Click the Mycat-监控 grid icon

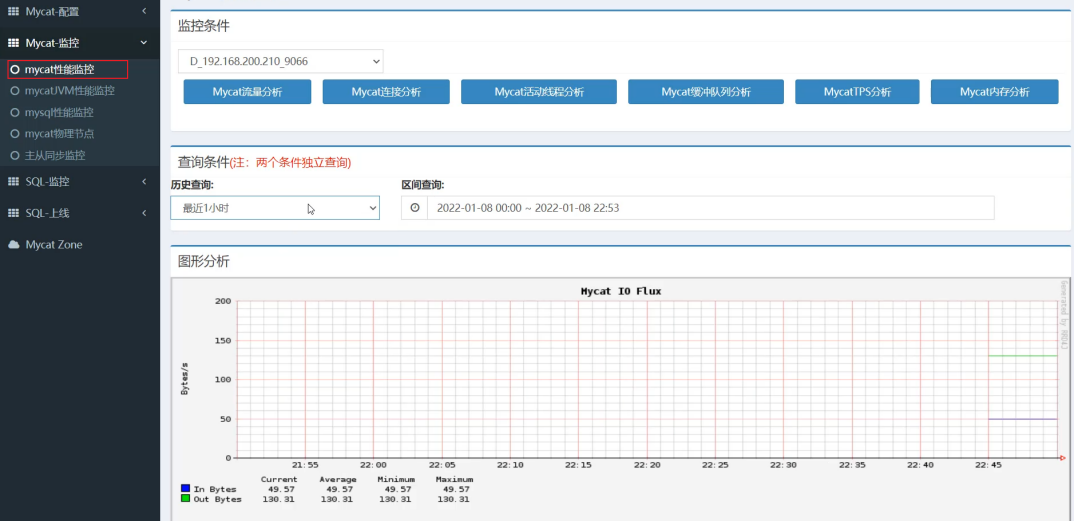(x=13, y=42)
